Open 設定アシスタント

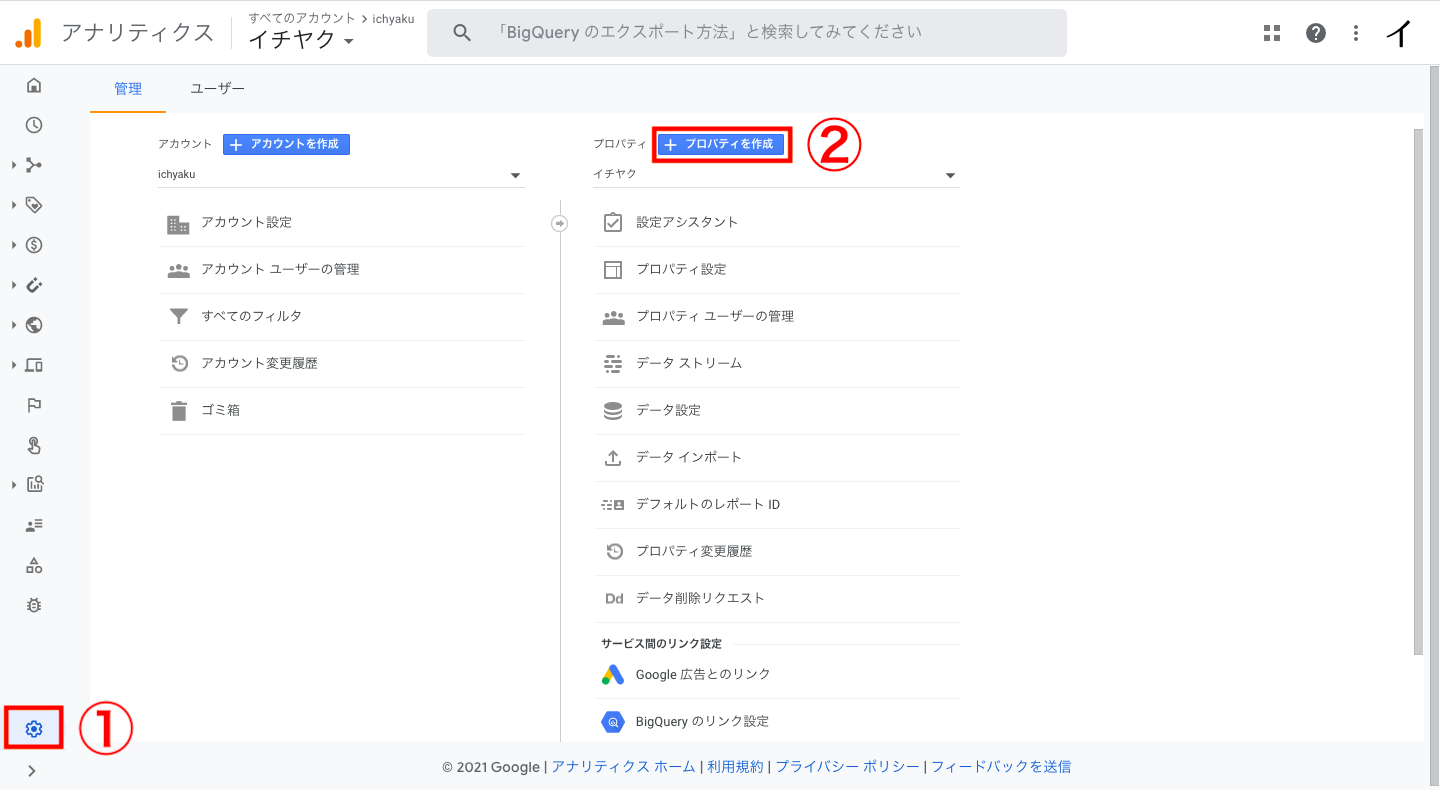[x=776, y=223]
